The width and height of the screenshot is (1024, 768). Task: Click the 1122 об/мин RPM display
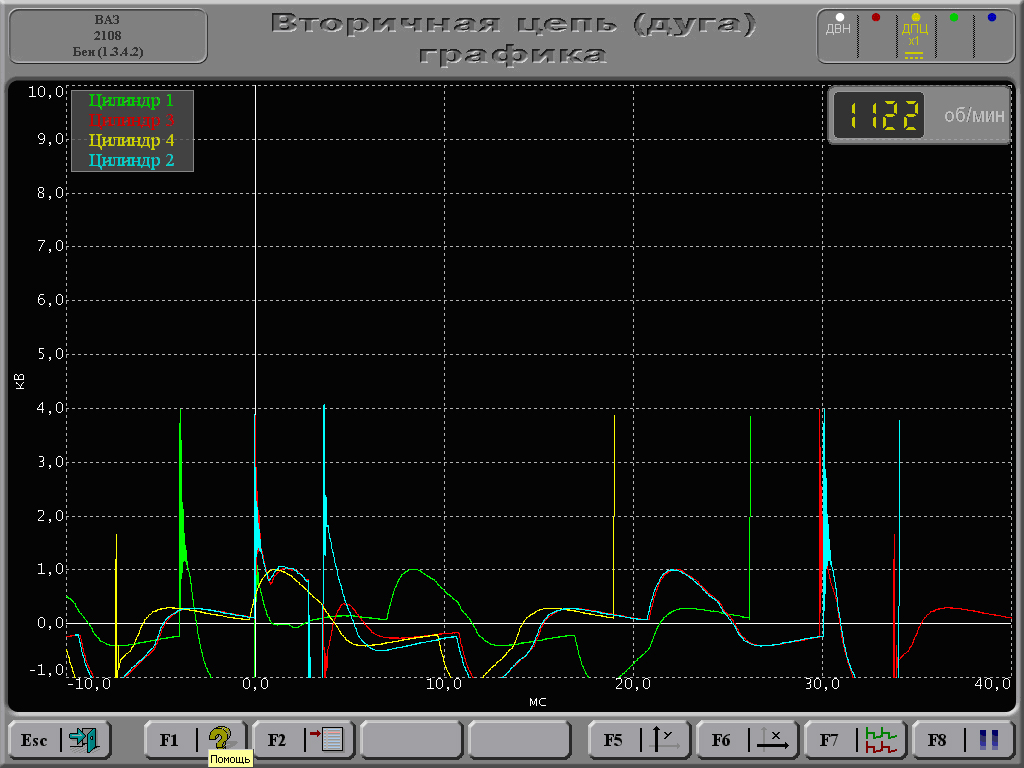[919, 116]
